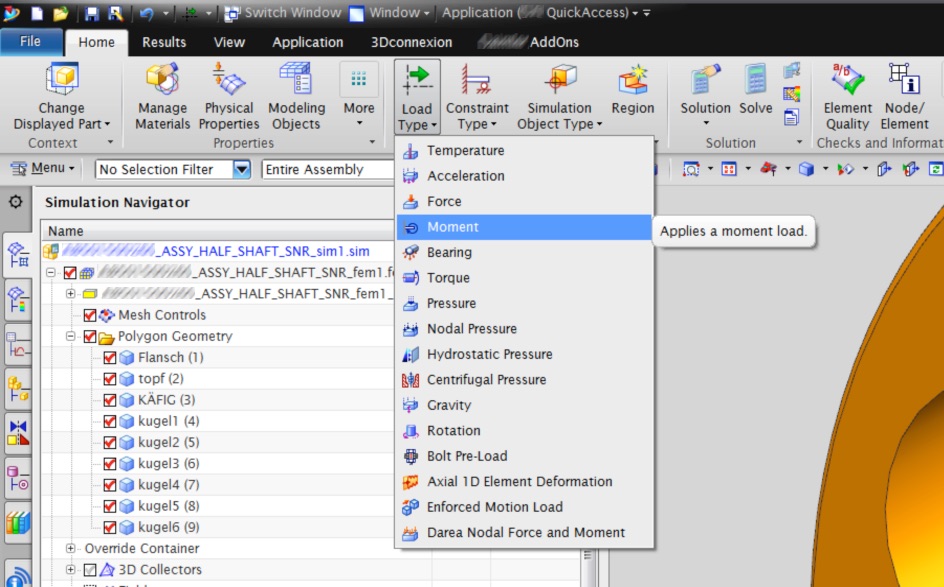Switch to the Application tab

point(308,42)
